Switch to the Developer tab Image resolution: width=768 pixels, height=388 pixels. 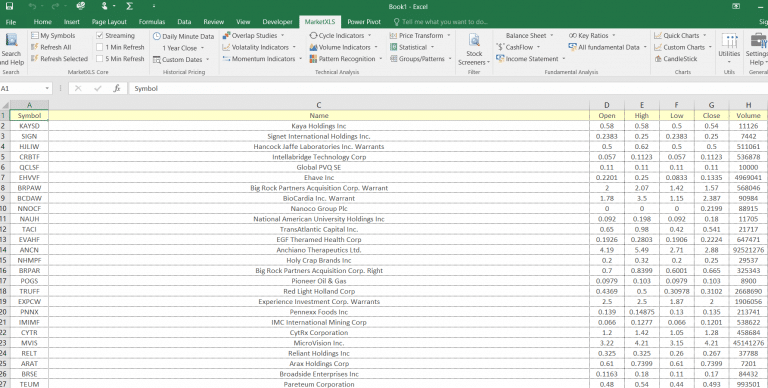coord(277,22)
